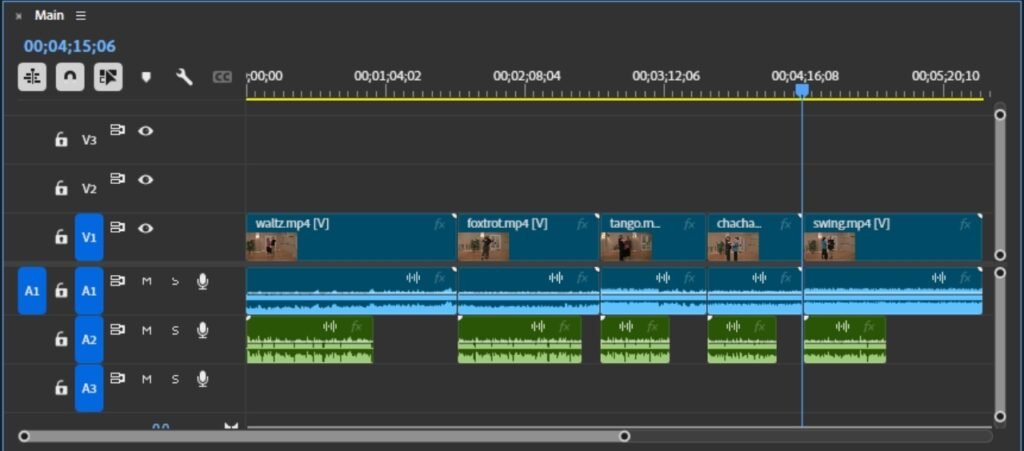
Task: Toggle the Linked Selection icon
Action: pos(108,77)
